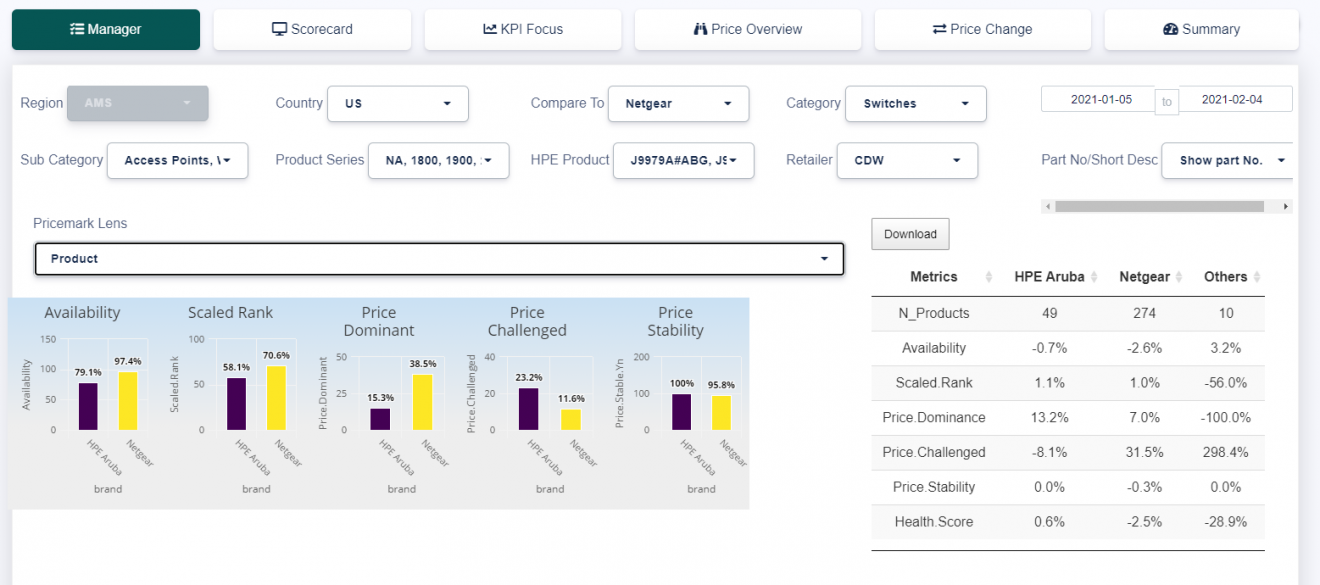
Task: Click the Download button
Action: [x=910, y=234]
